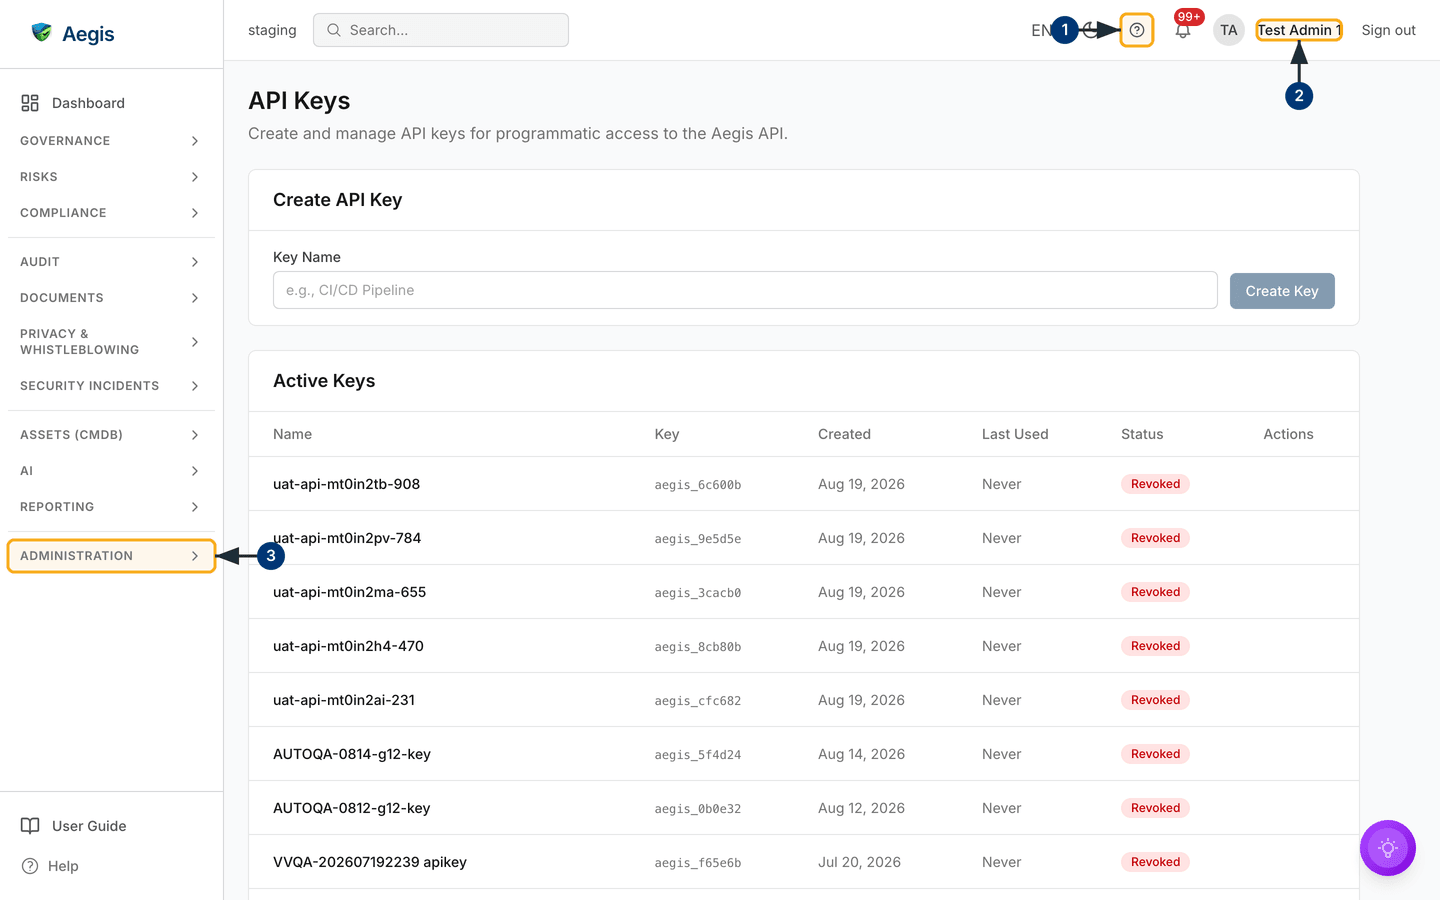
Task: Expand the Security Incidents chevron
Action: pyautogui.click(x=195, y=386)
